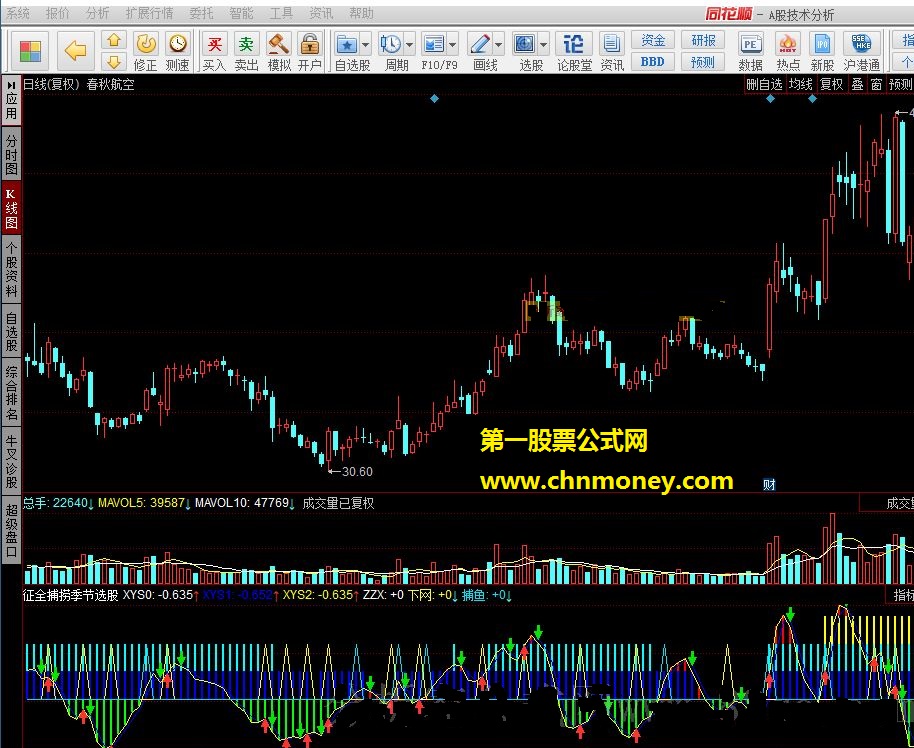Toggle the 预测 chart prediction option
Viewport: 914px width, 748px height.
pyautogui.click(x=901, y=85)
